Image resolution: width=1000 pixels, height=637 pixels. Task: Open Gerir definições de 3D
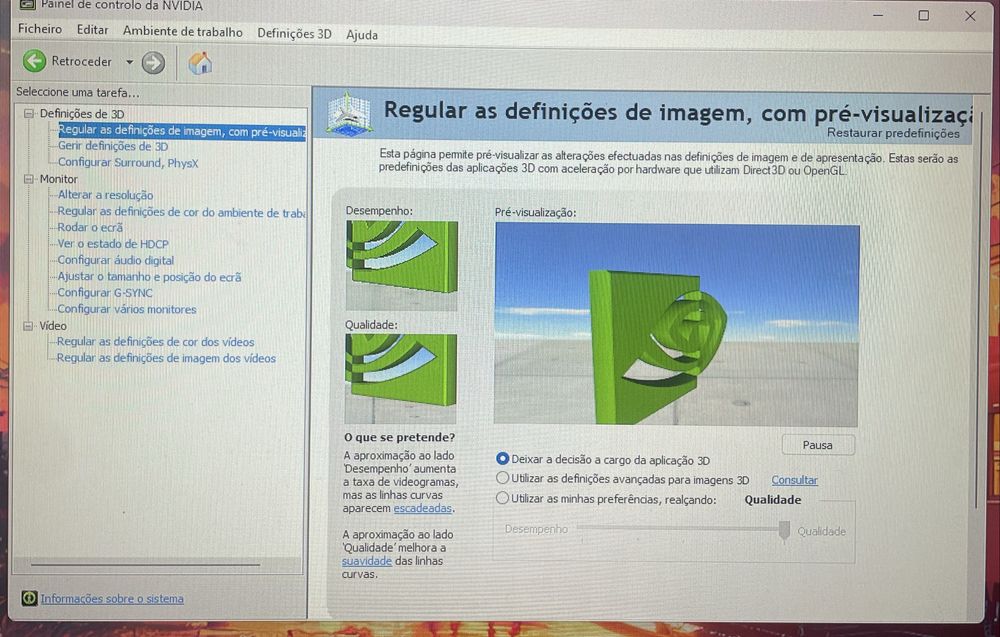[113, 147]
